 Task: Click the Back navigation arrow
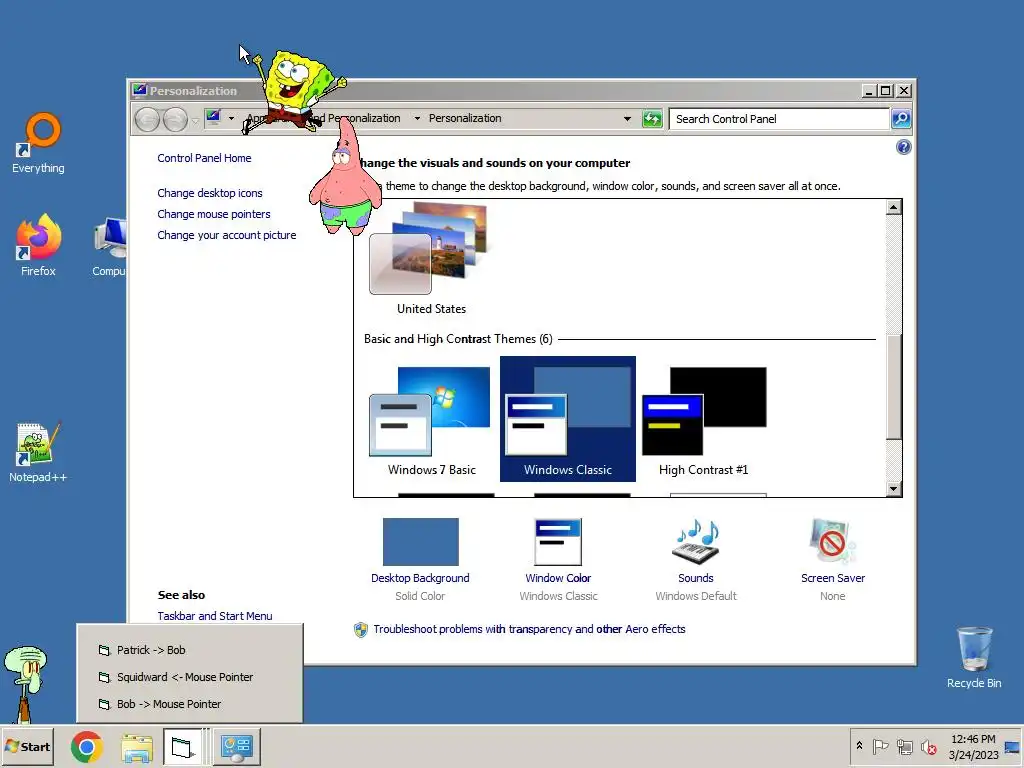coord(148,120)
